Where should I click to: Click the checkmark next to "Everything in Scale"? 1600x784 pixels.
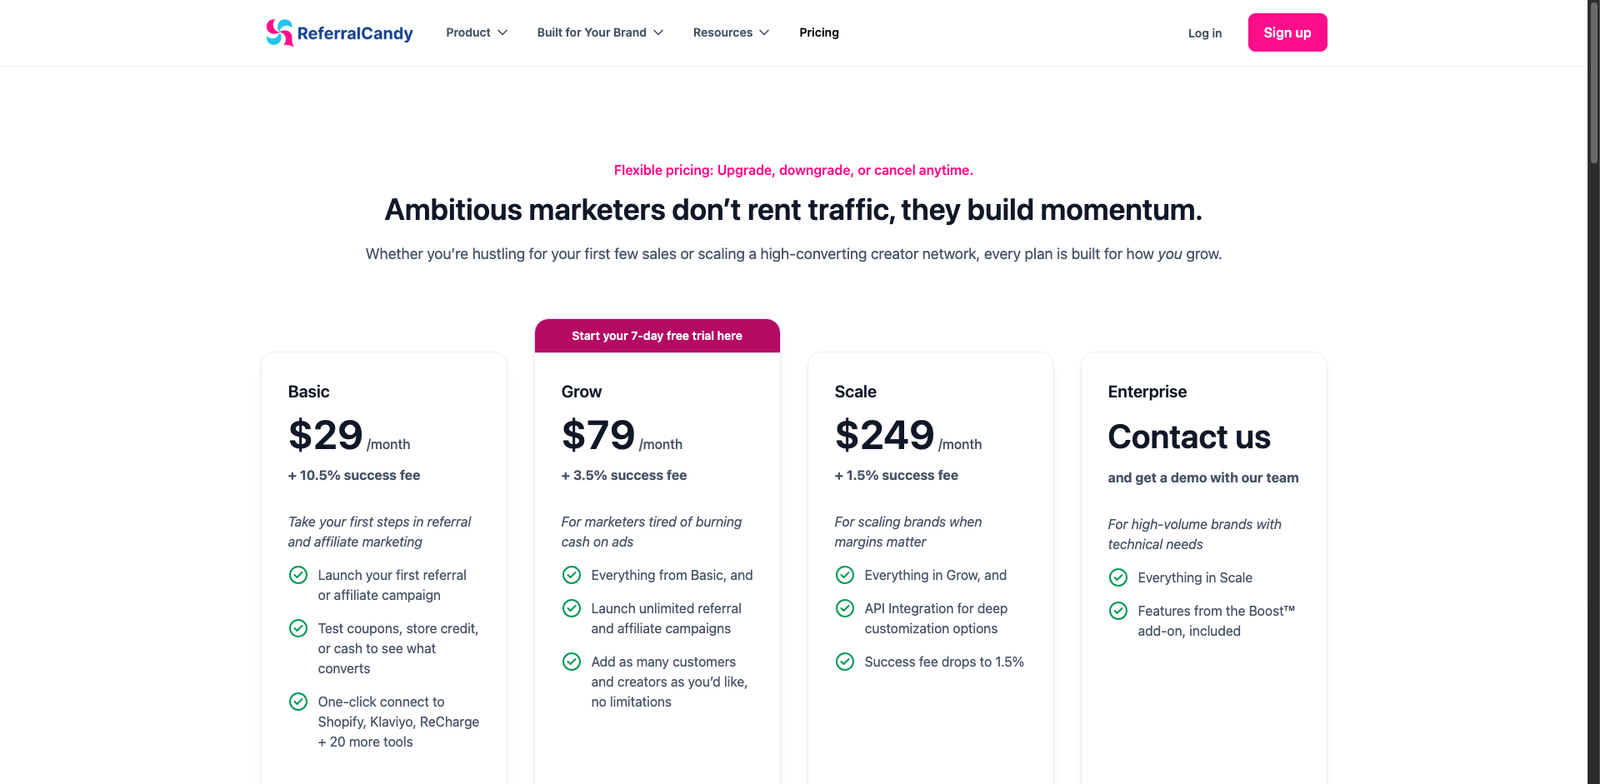1118,578
